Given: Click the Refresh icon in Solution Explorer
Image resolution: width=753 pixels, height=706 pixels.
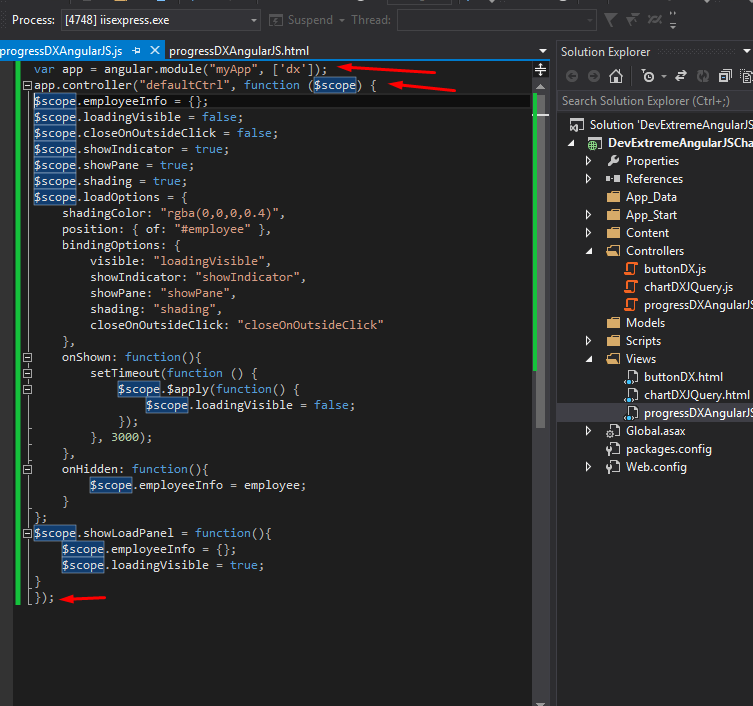Looking at the screenshot, I should [703, 76].
